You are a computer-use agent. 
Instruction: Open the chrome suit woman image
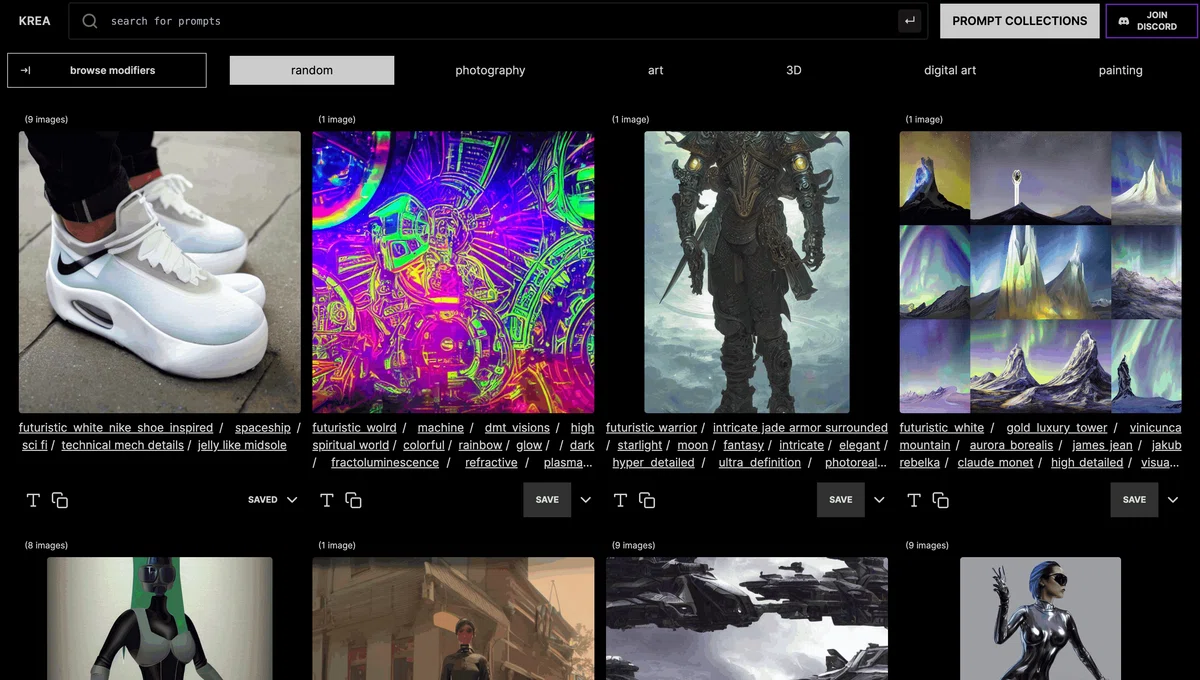[1040, 618]
